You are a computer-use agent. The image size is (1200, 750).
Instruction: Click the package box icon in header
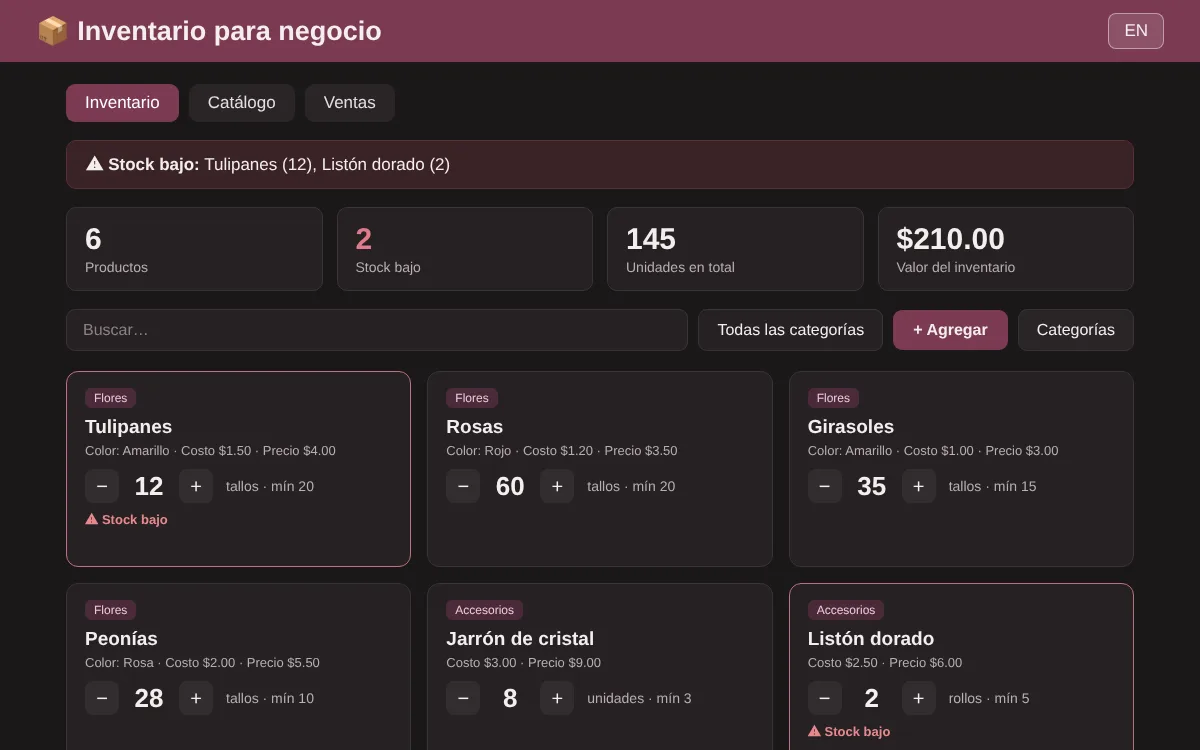click(x=53, y=31)
